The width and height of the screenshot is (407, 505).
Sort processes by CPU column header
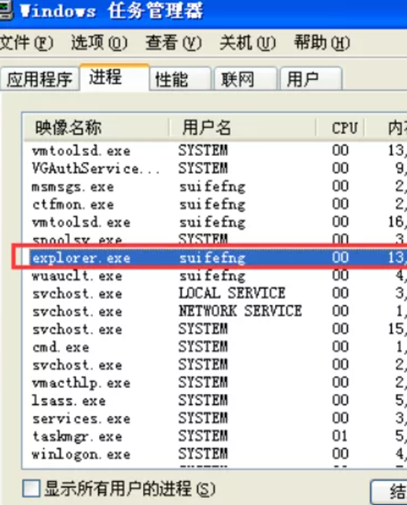click(340, 127)
